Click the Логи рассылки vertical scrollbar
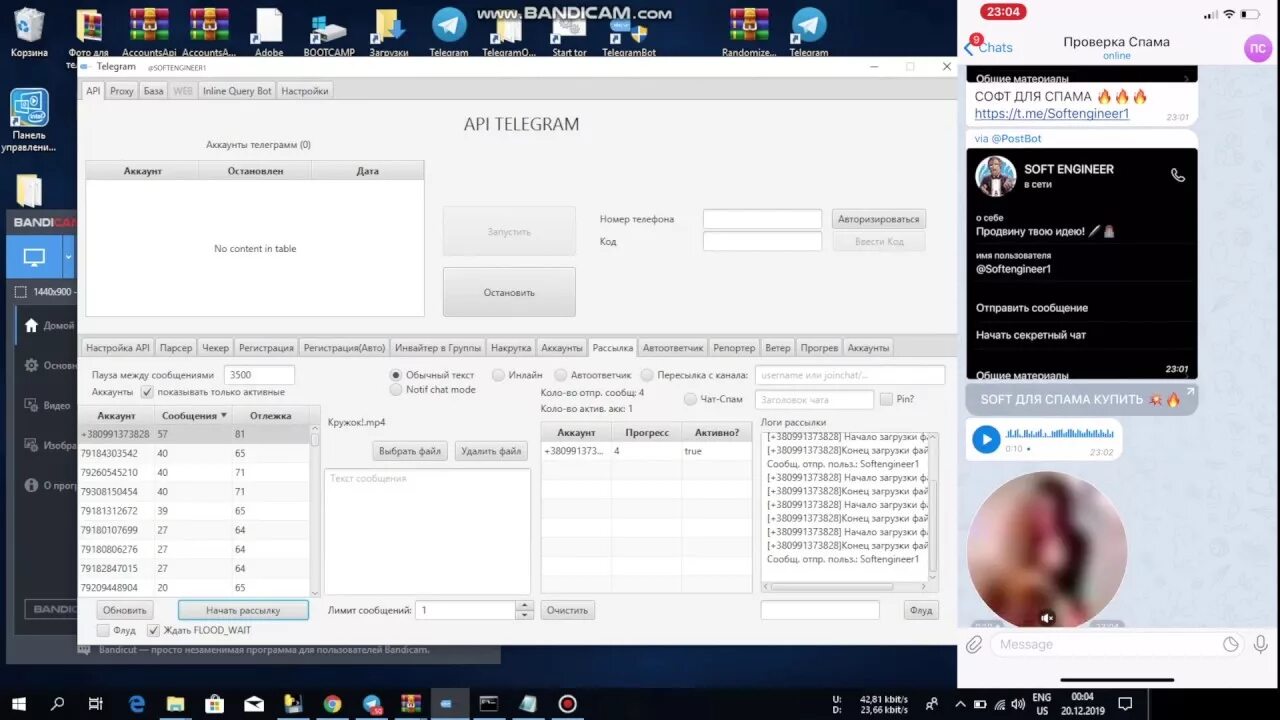The width and height of the screenshot is (1280, 720). [x=934, y=505]
